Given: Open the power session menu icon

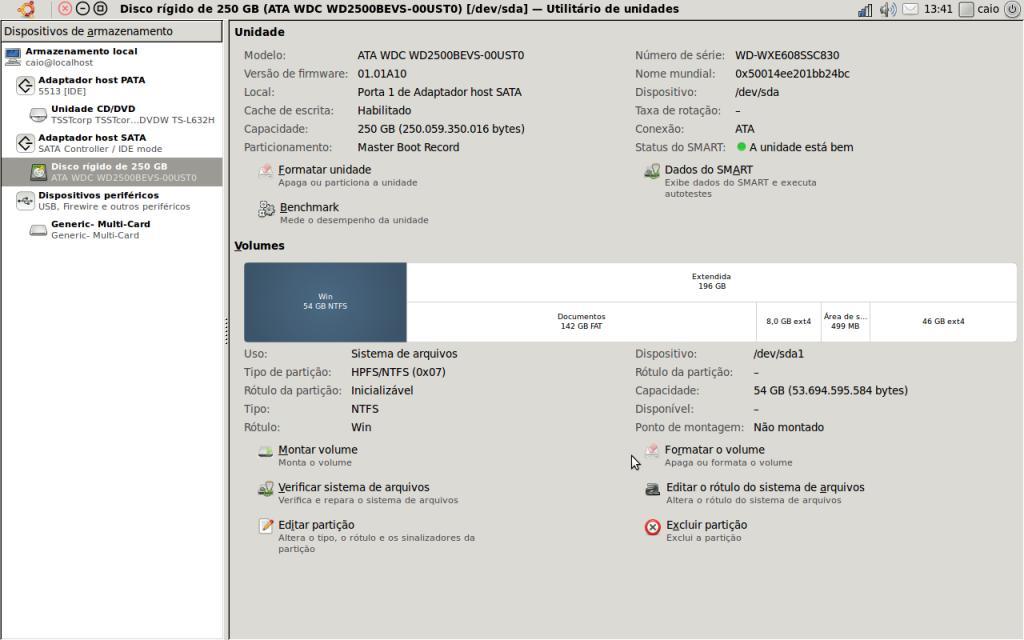Looking at the screenshot, I should pyautogui.click(x=1012, y=9).
